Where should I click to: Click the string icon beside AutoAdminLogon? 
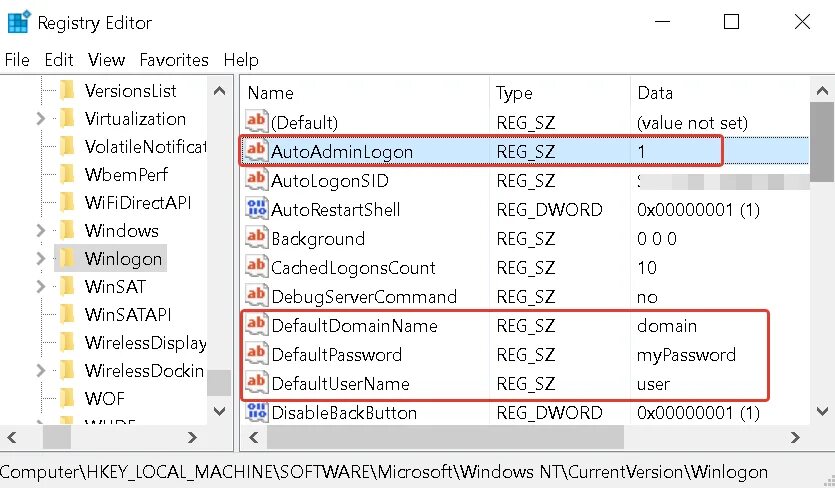256,151
